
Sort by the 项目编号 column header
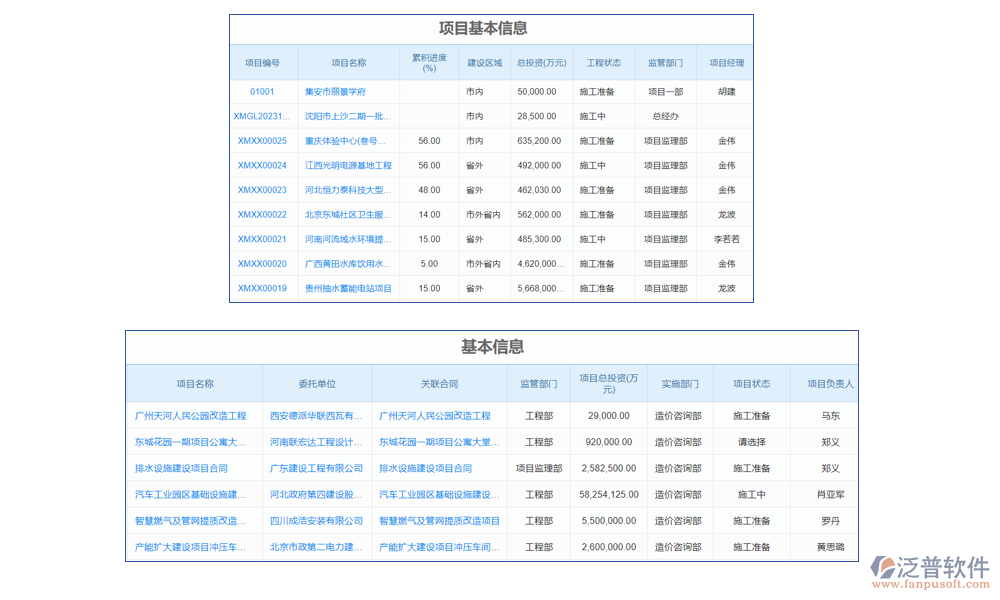pyautogui.click(x=262, y=62)
